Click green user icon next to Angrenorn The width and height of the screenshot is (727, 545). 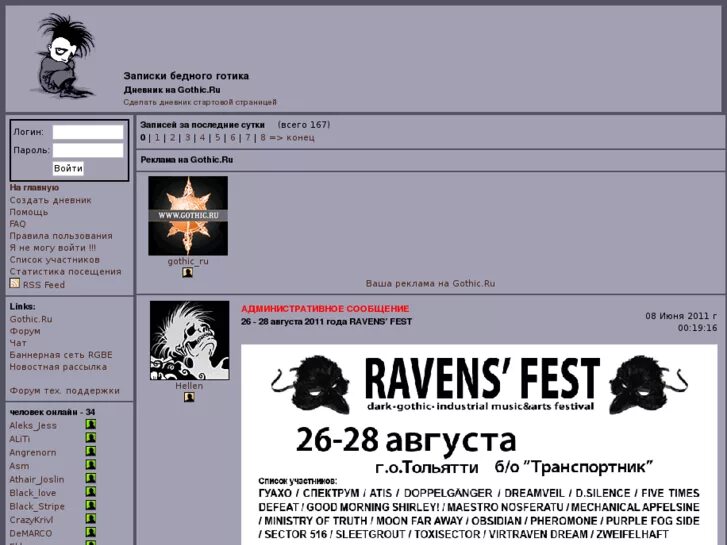pos(91,451)
